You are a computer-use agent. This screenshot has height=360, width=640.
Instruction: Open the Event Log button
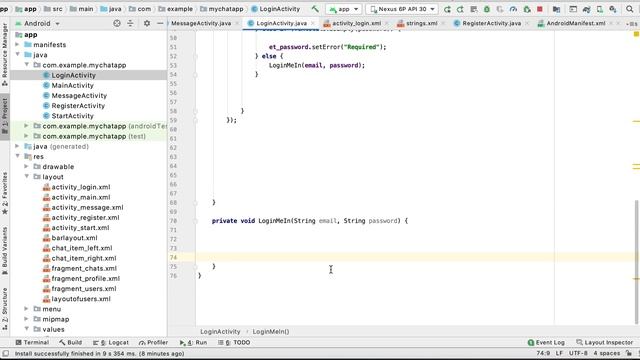[x=546, y=342]
